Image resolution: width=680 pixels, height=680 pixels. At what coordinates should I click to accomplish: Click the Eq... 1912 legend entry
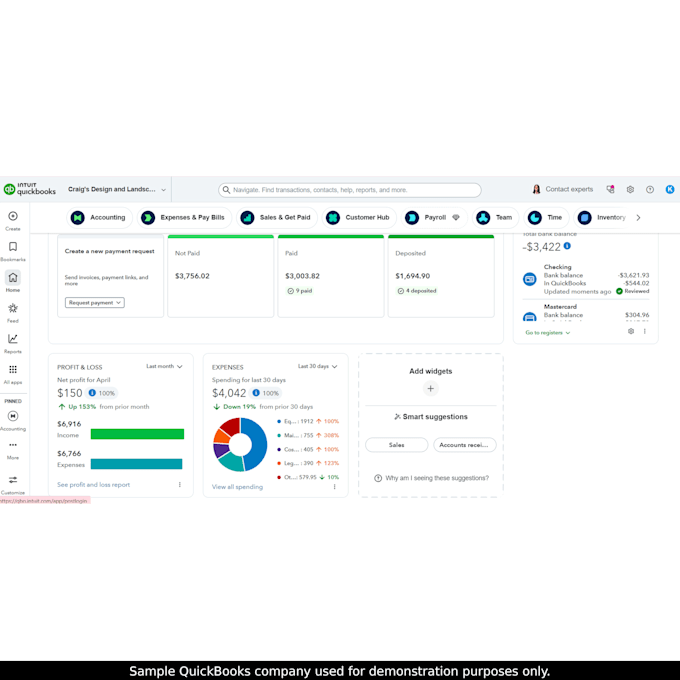(x=308, y=421)
